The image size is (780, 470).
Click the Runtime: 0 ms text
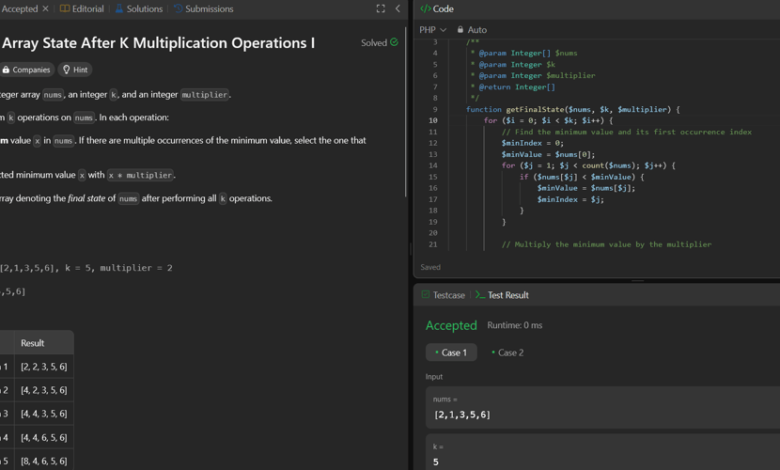(x=514, y=325)
